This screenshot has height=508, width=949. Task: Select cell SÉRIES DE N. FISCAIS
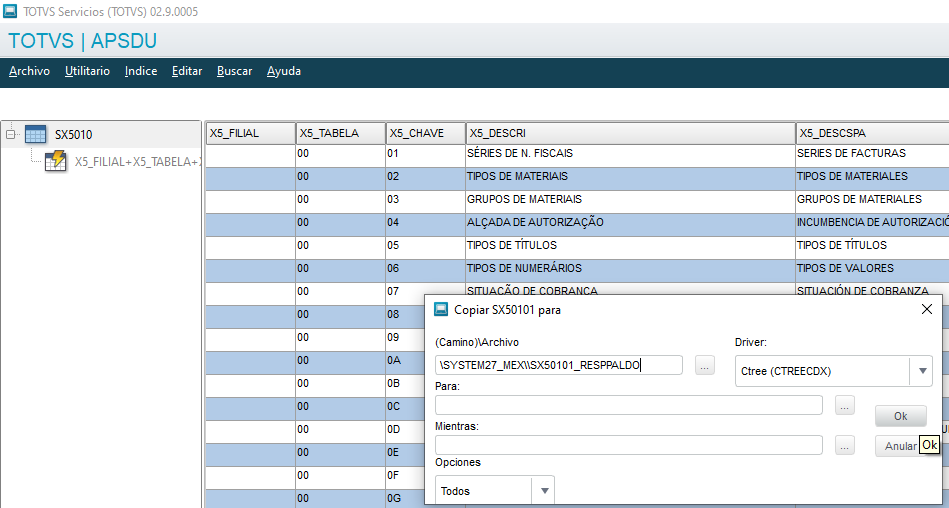click(631, 156)
